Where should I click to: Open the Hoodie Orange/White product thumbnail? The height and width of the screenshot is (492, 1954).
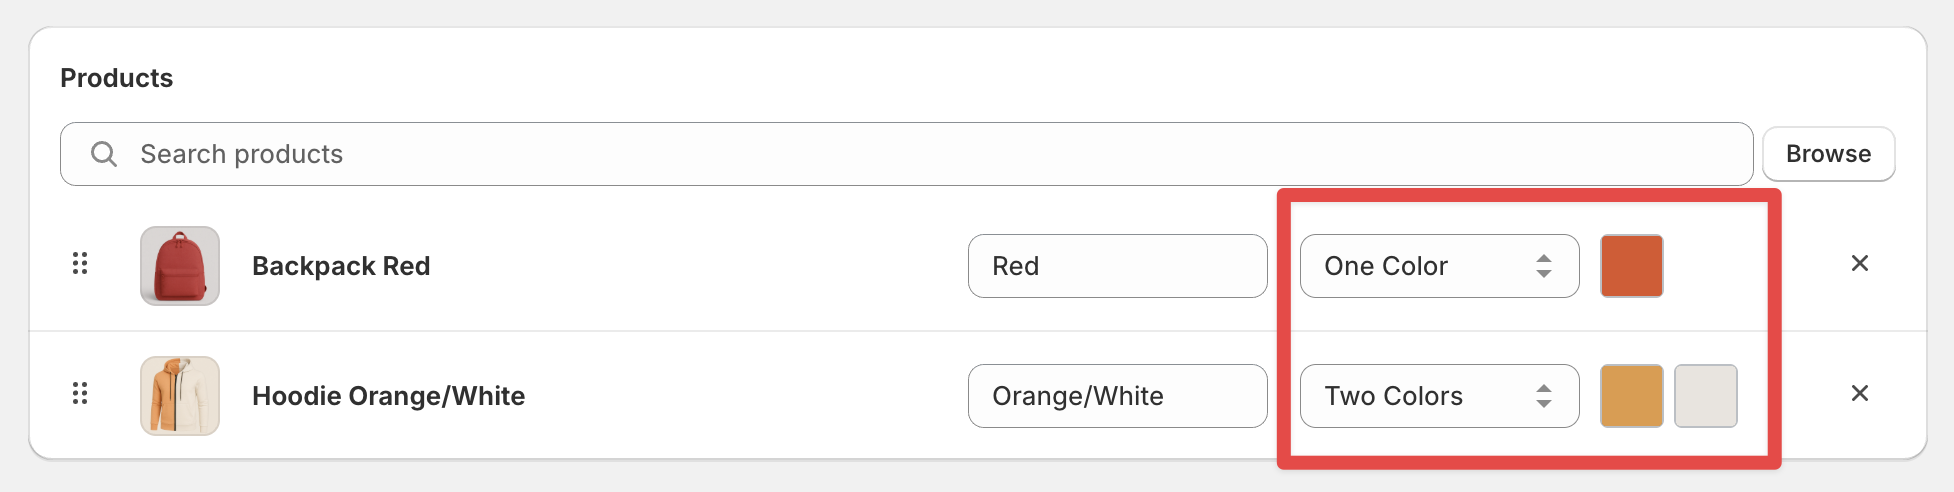click(x=180, y=396)
